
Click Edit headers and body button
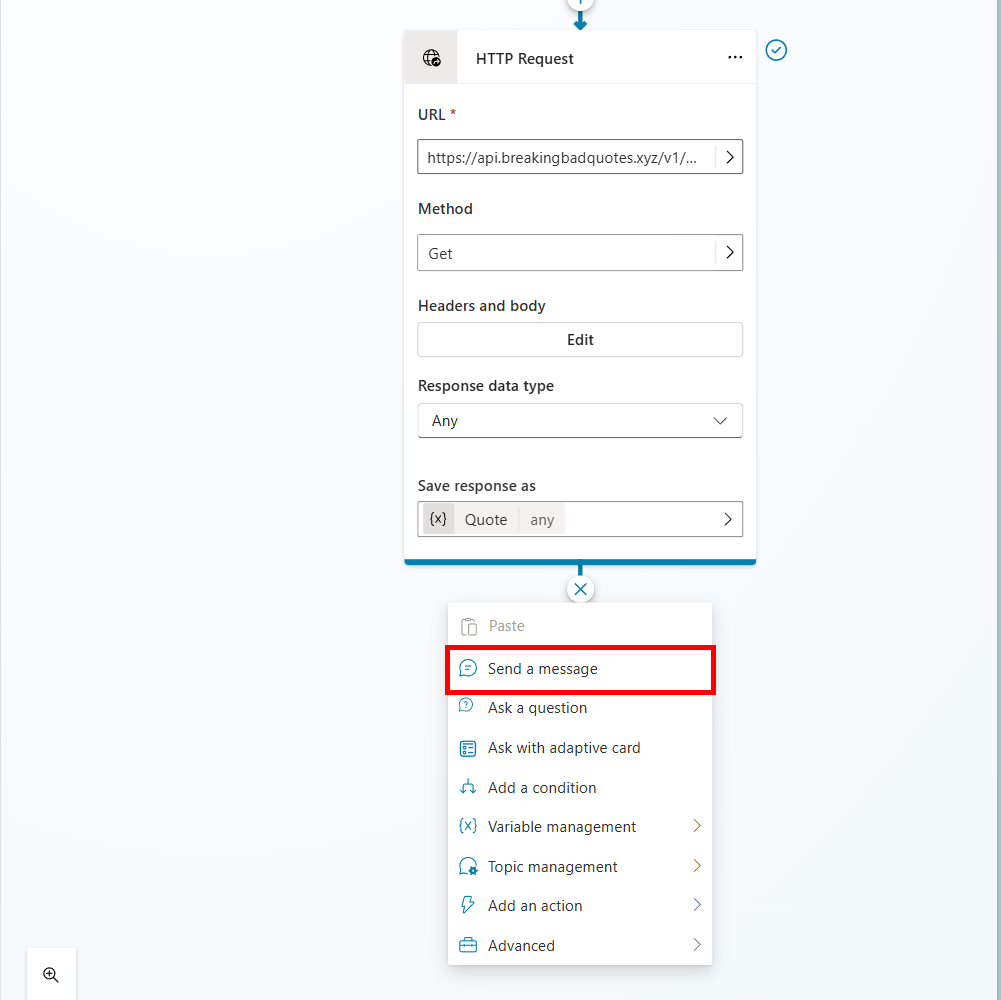(x=580, y=339)
